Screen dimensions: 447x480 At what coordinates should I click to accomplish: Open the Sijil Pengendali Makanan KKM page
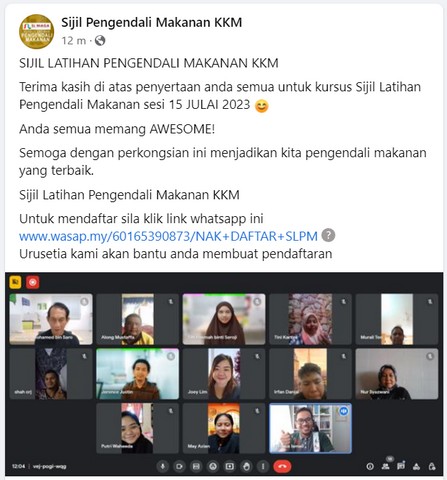(x=152, y=23)
